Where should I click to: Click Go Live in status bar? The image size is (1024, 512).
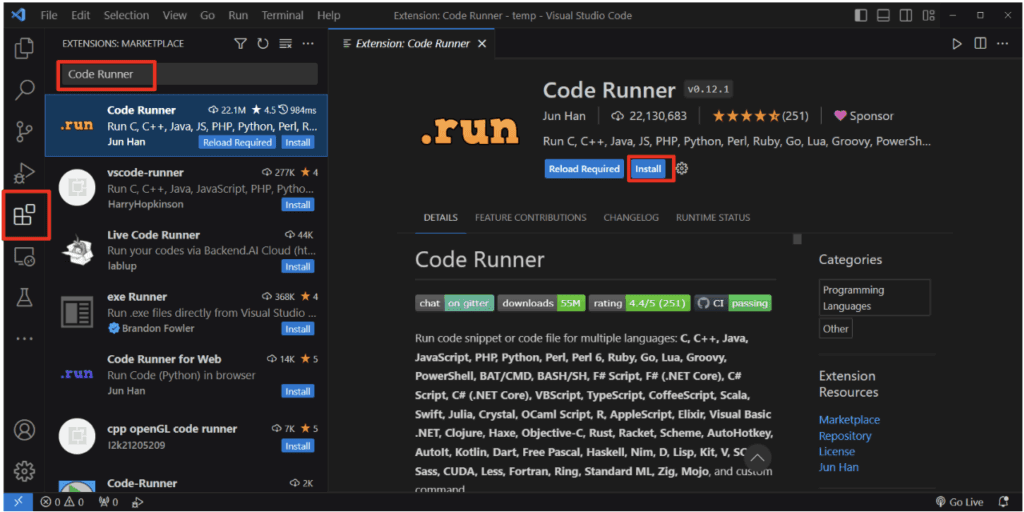tap(959, 502)
